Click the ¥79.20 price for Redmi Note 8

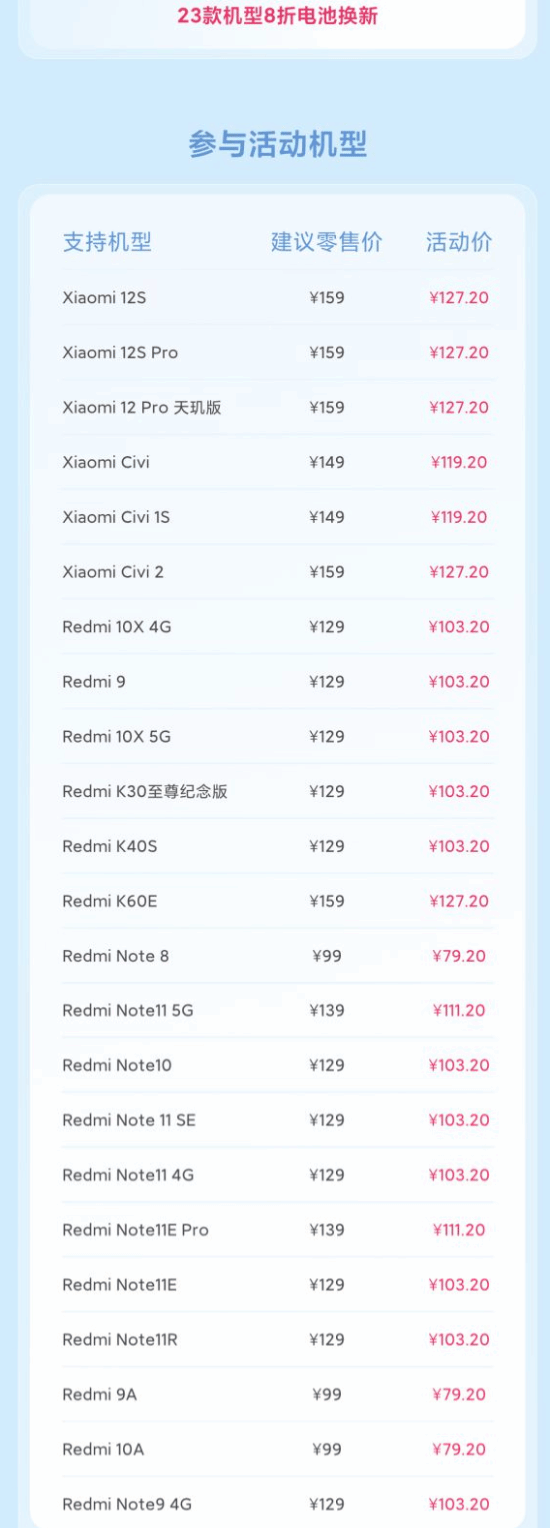[459, 956]
